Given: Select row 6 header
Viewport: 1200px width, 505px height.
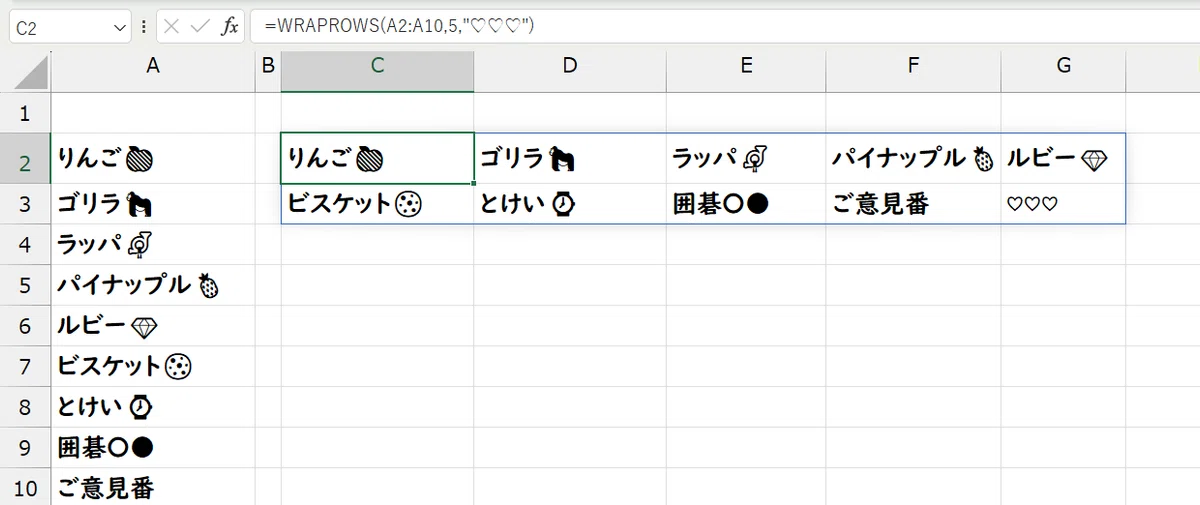Looking at the screenshot, I should click(x=25, y=326).
